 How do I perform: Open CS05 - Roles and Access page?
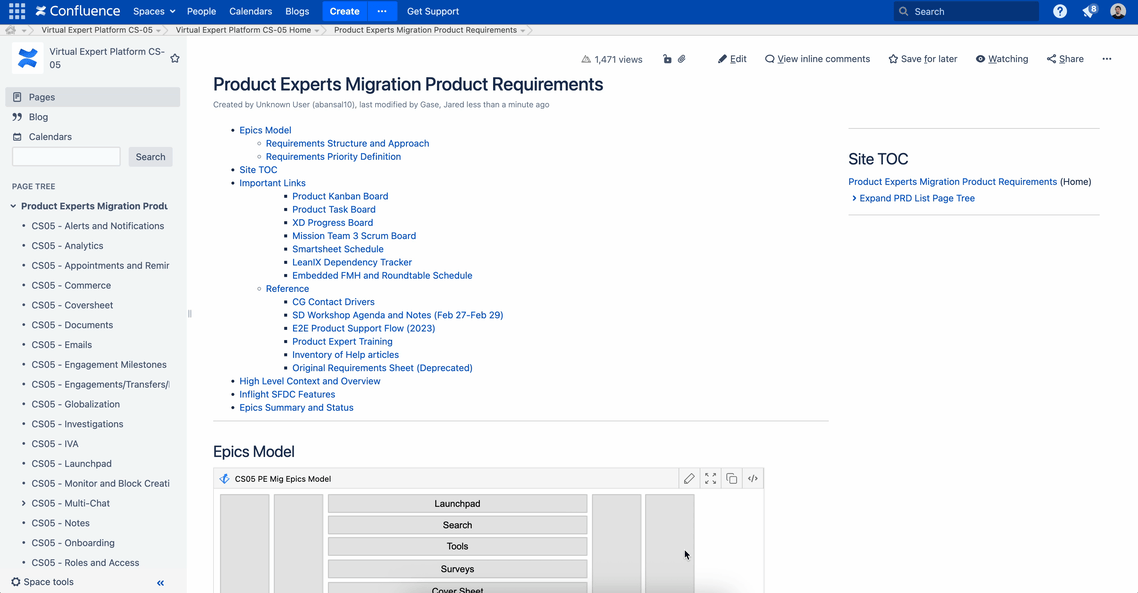coord(85,563)
